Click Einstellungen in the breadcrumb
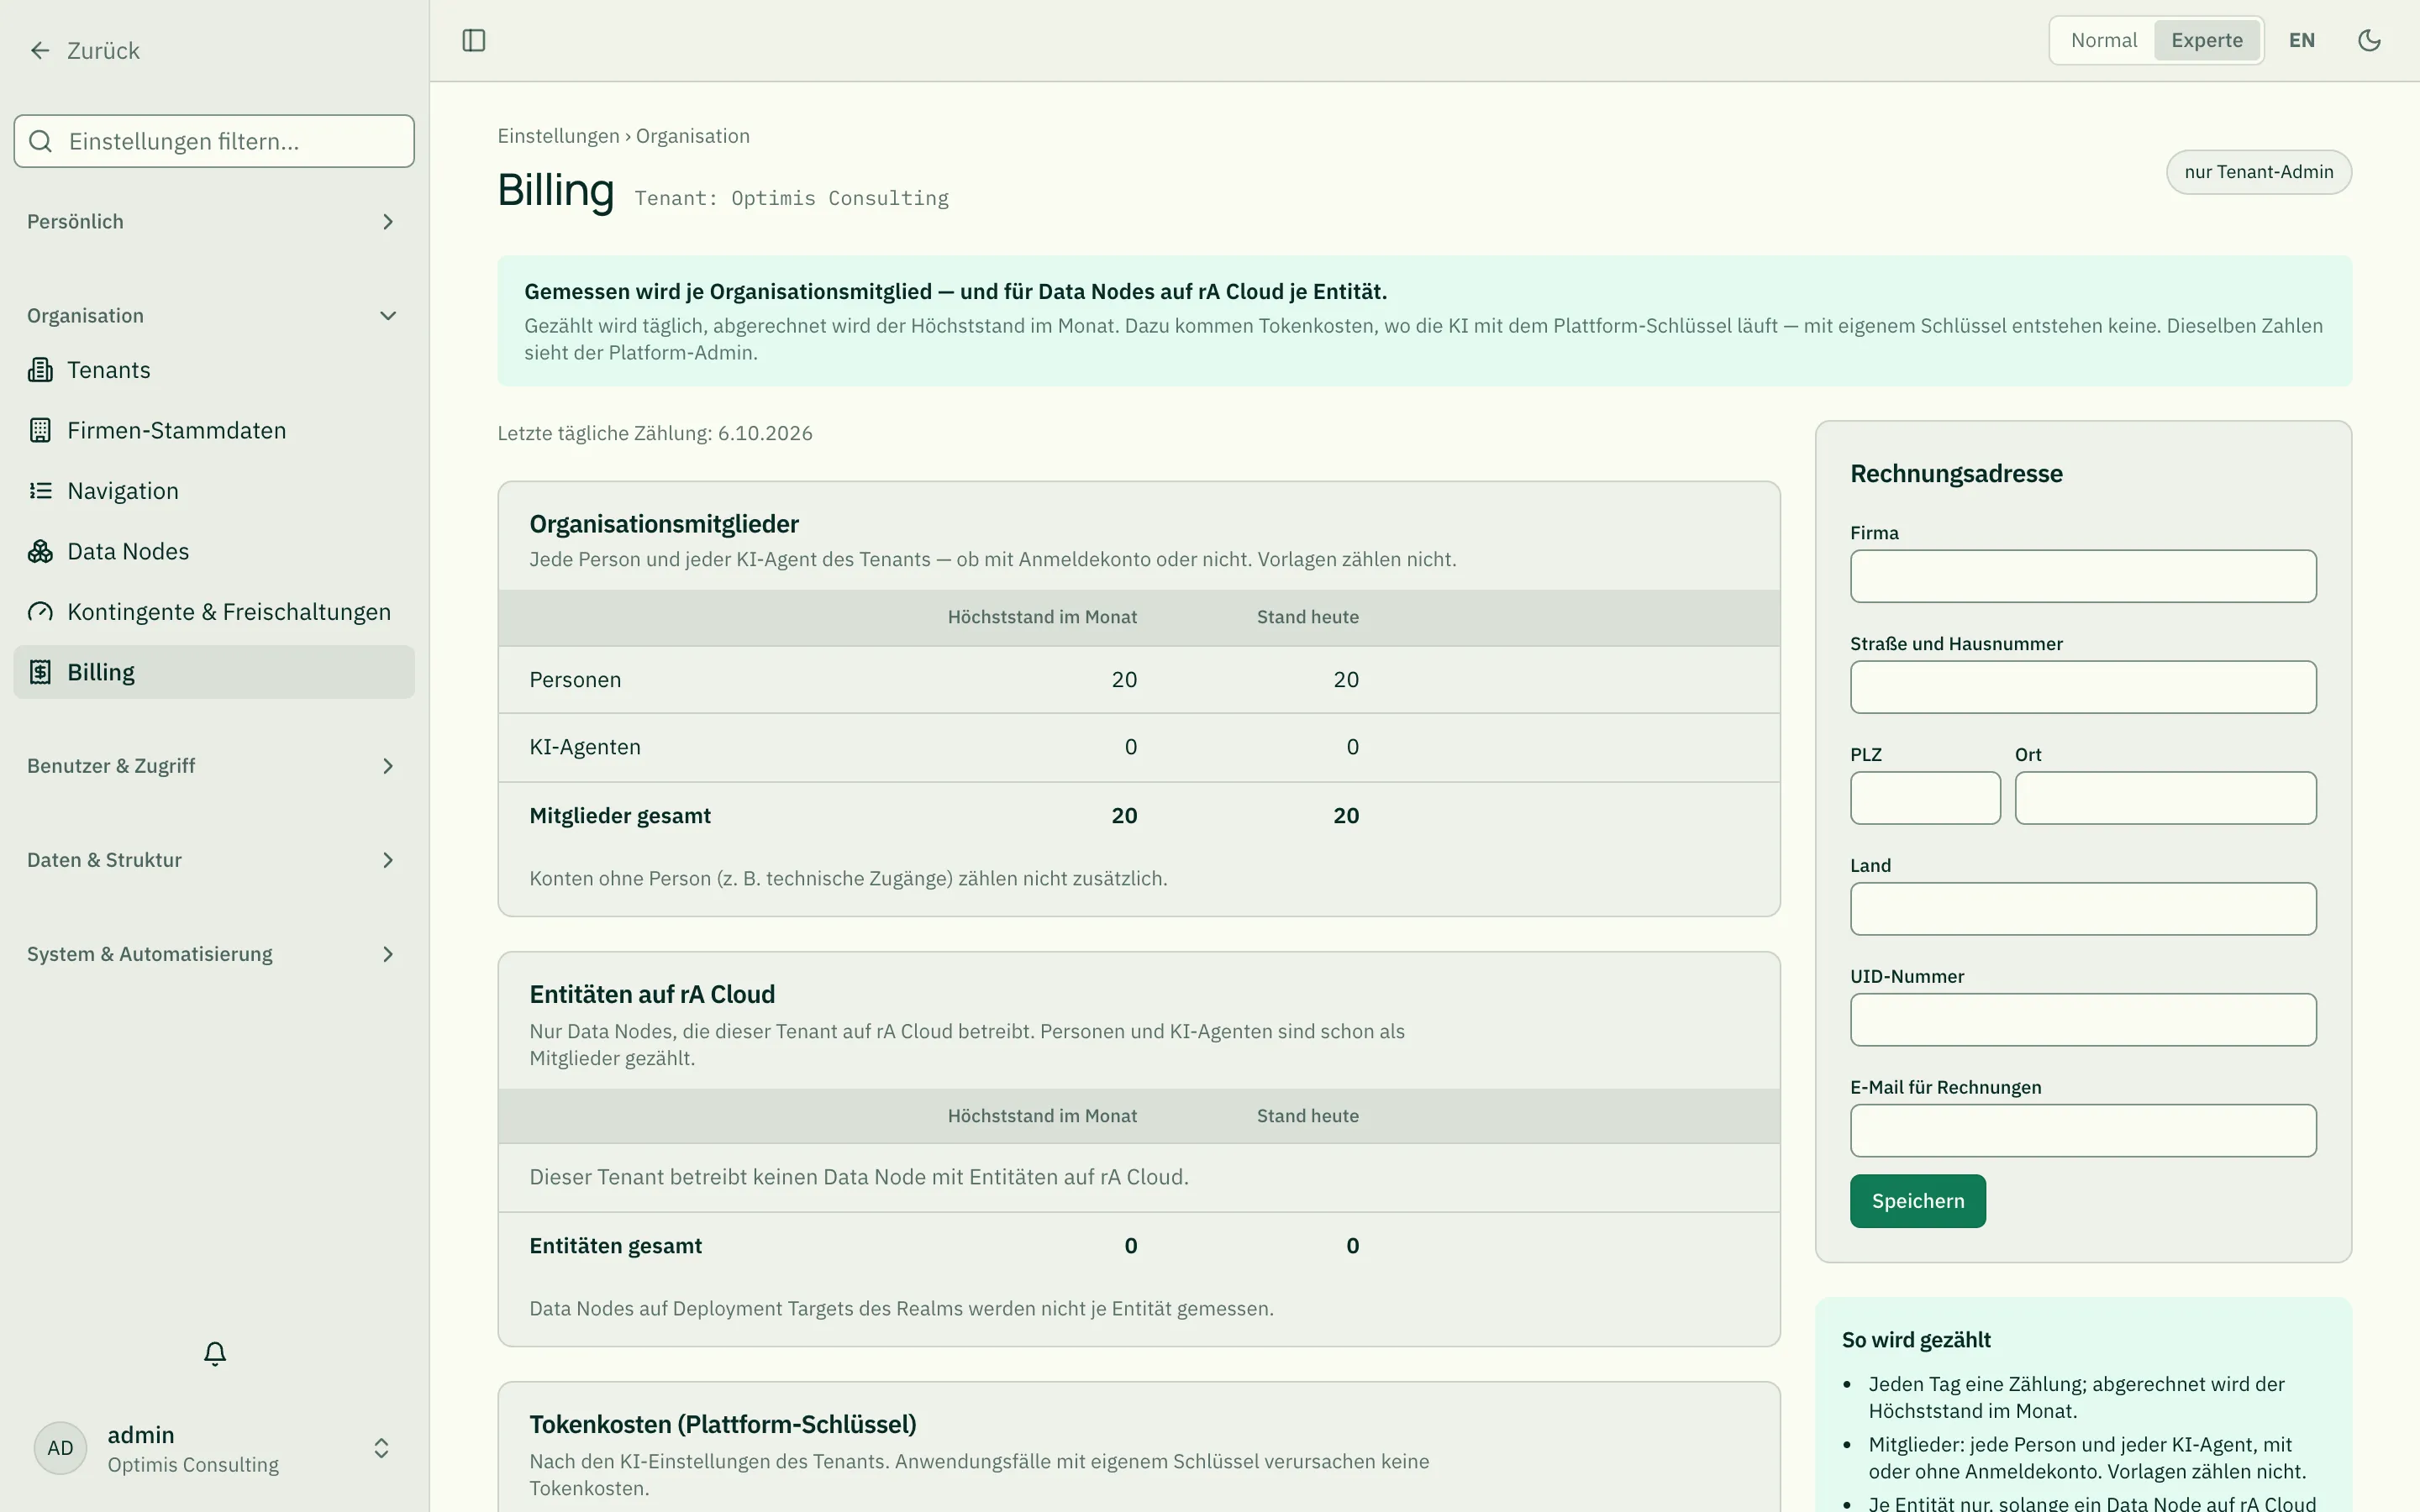The height and width of the screenshot is (1512, 2420). (x=558, y=136)
